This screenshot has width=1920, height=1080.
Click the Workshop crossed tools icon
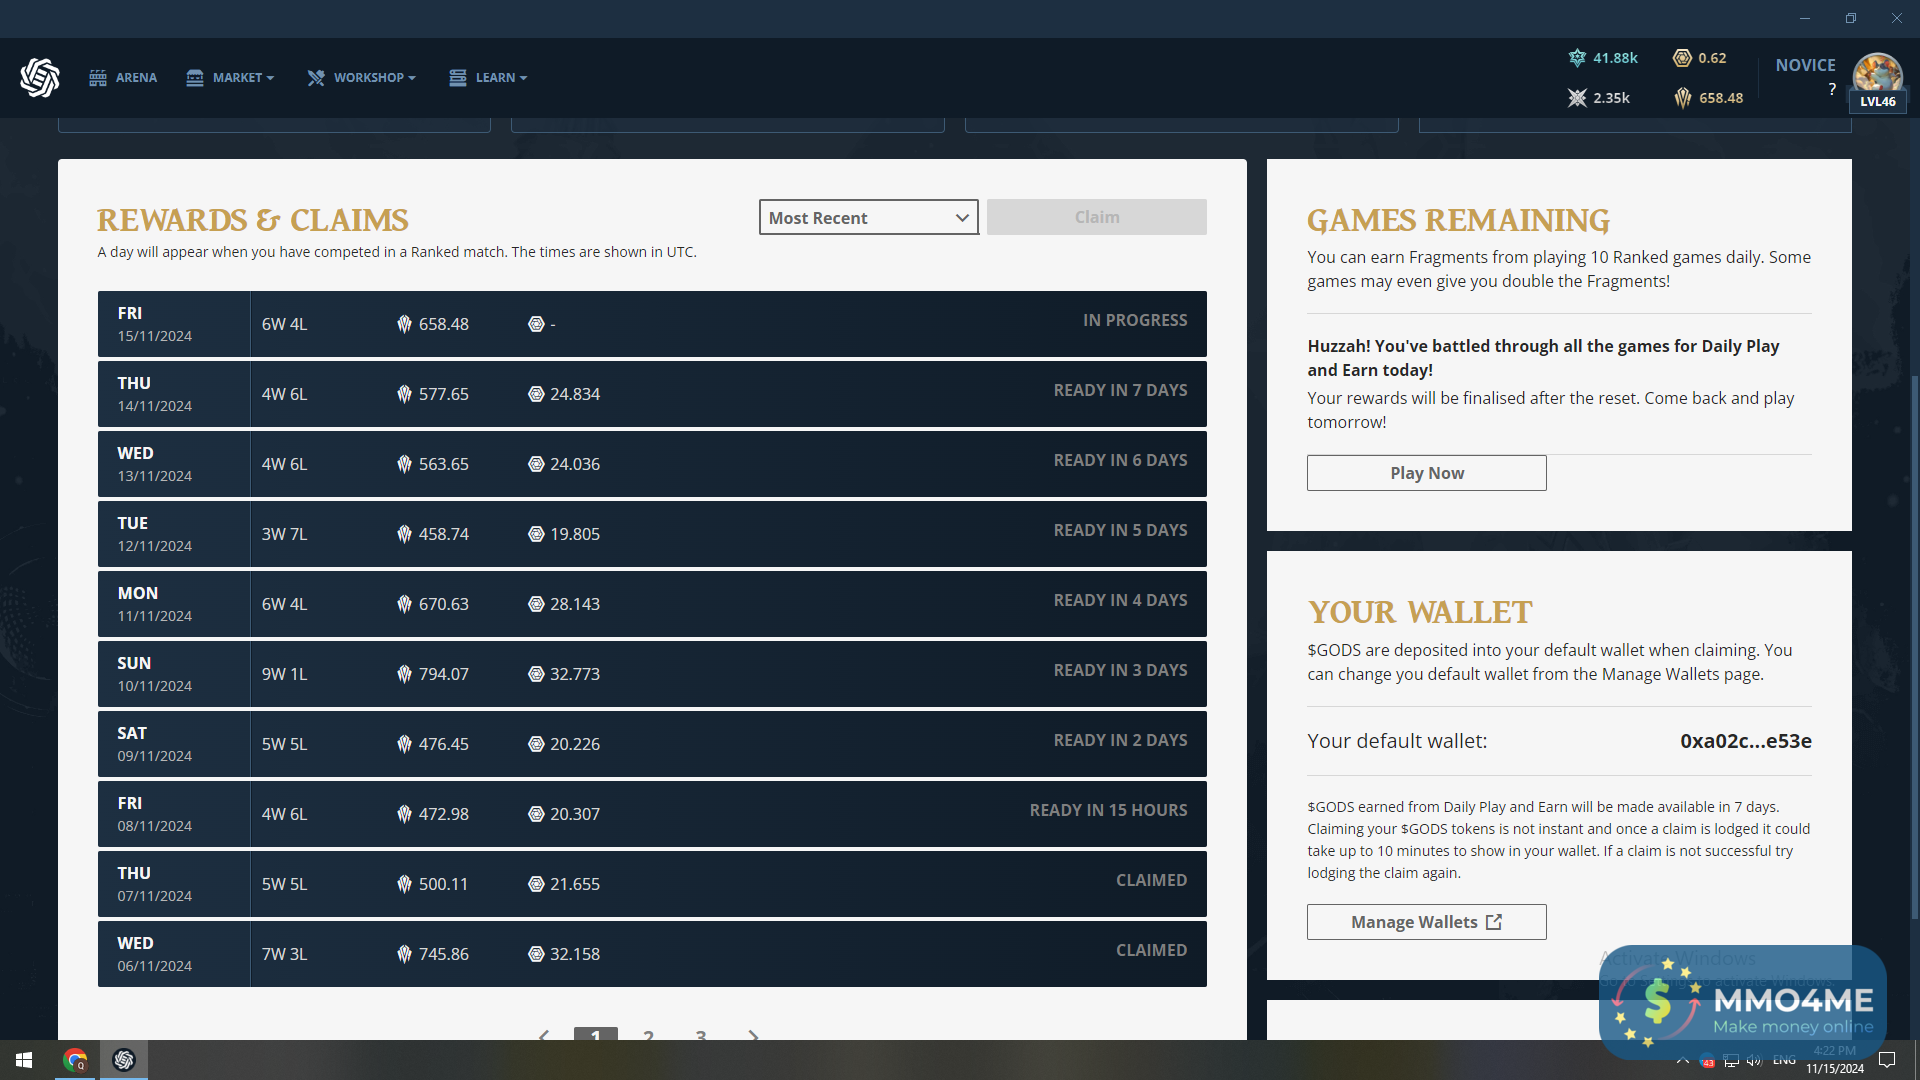click(316, 77)
